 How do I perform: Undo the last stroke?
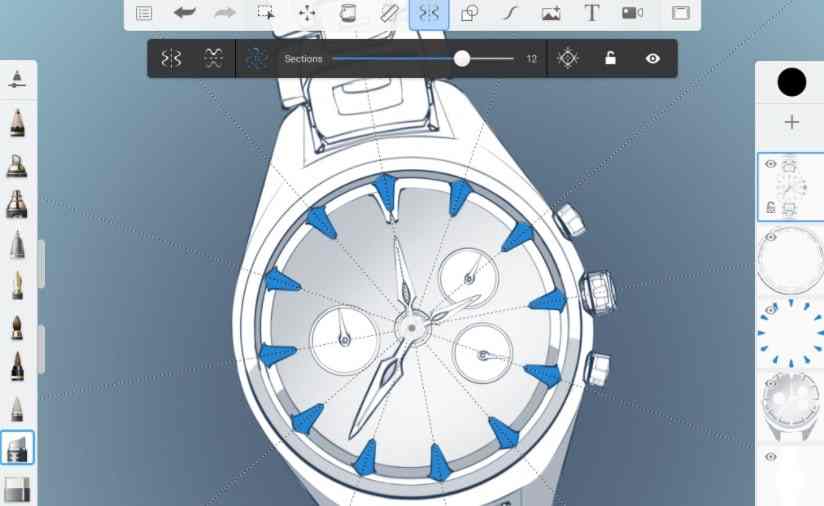[185, 13]
